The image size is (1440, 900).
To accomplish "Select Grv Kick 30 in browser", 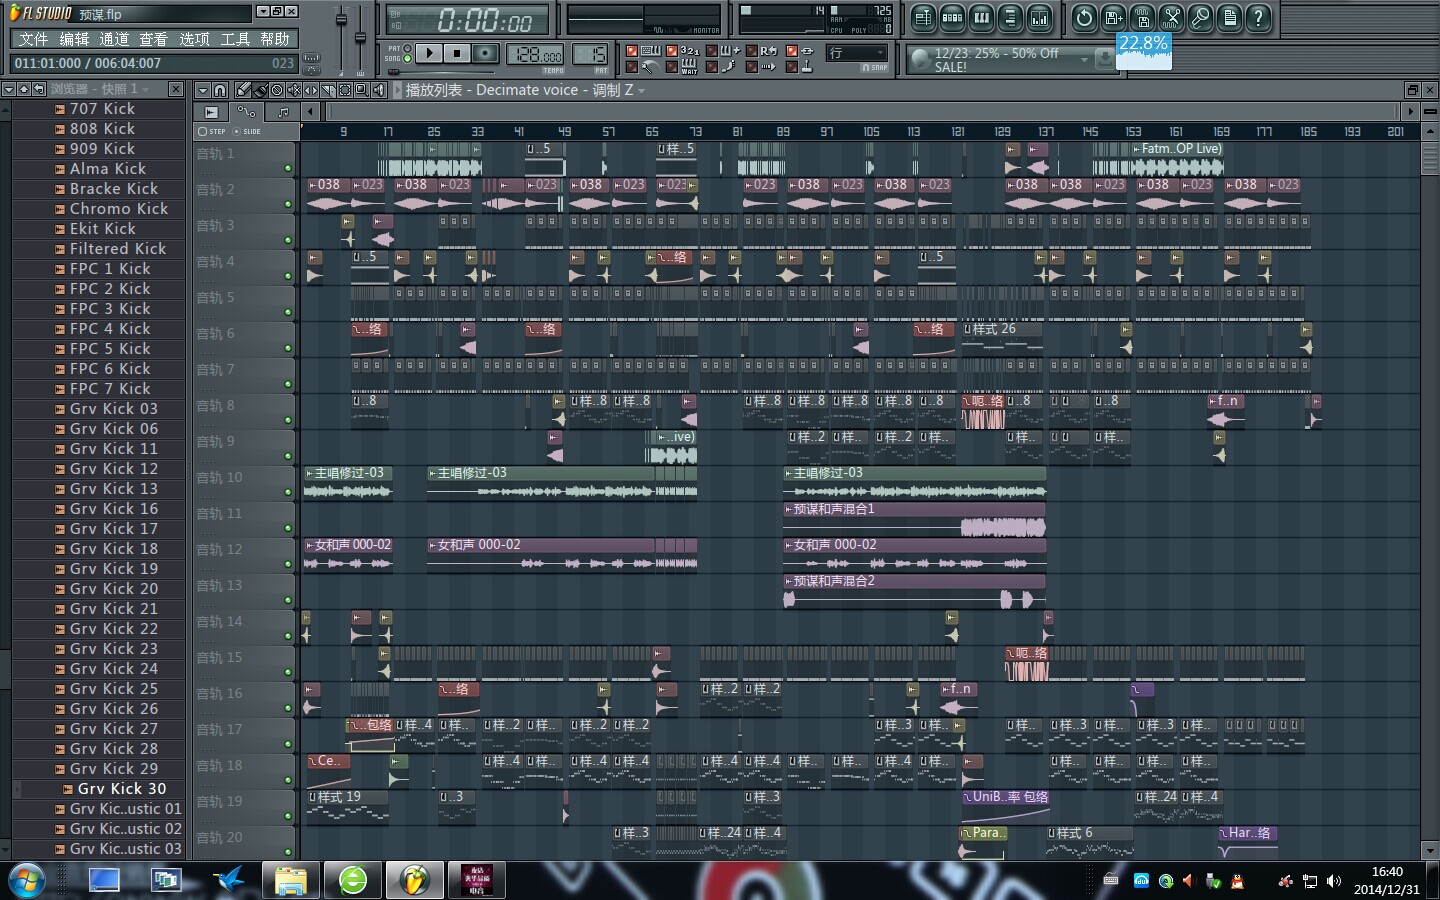I will [x=121, y=789].
